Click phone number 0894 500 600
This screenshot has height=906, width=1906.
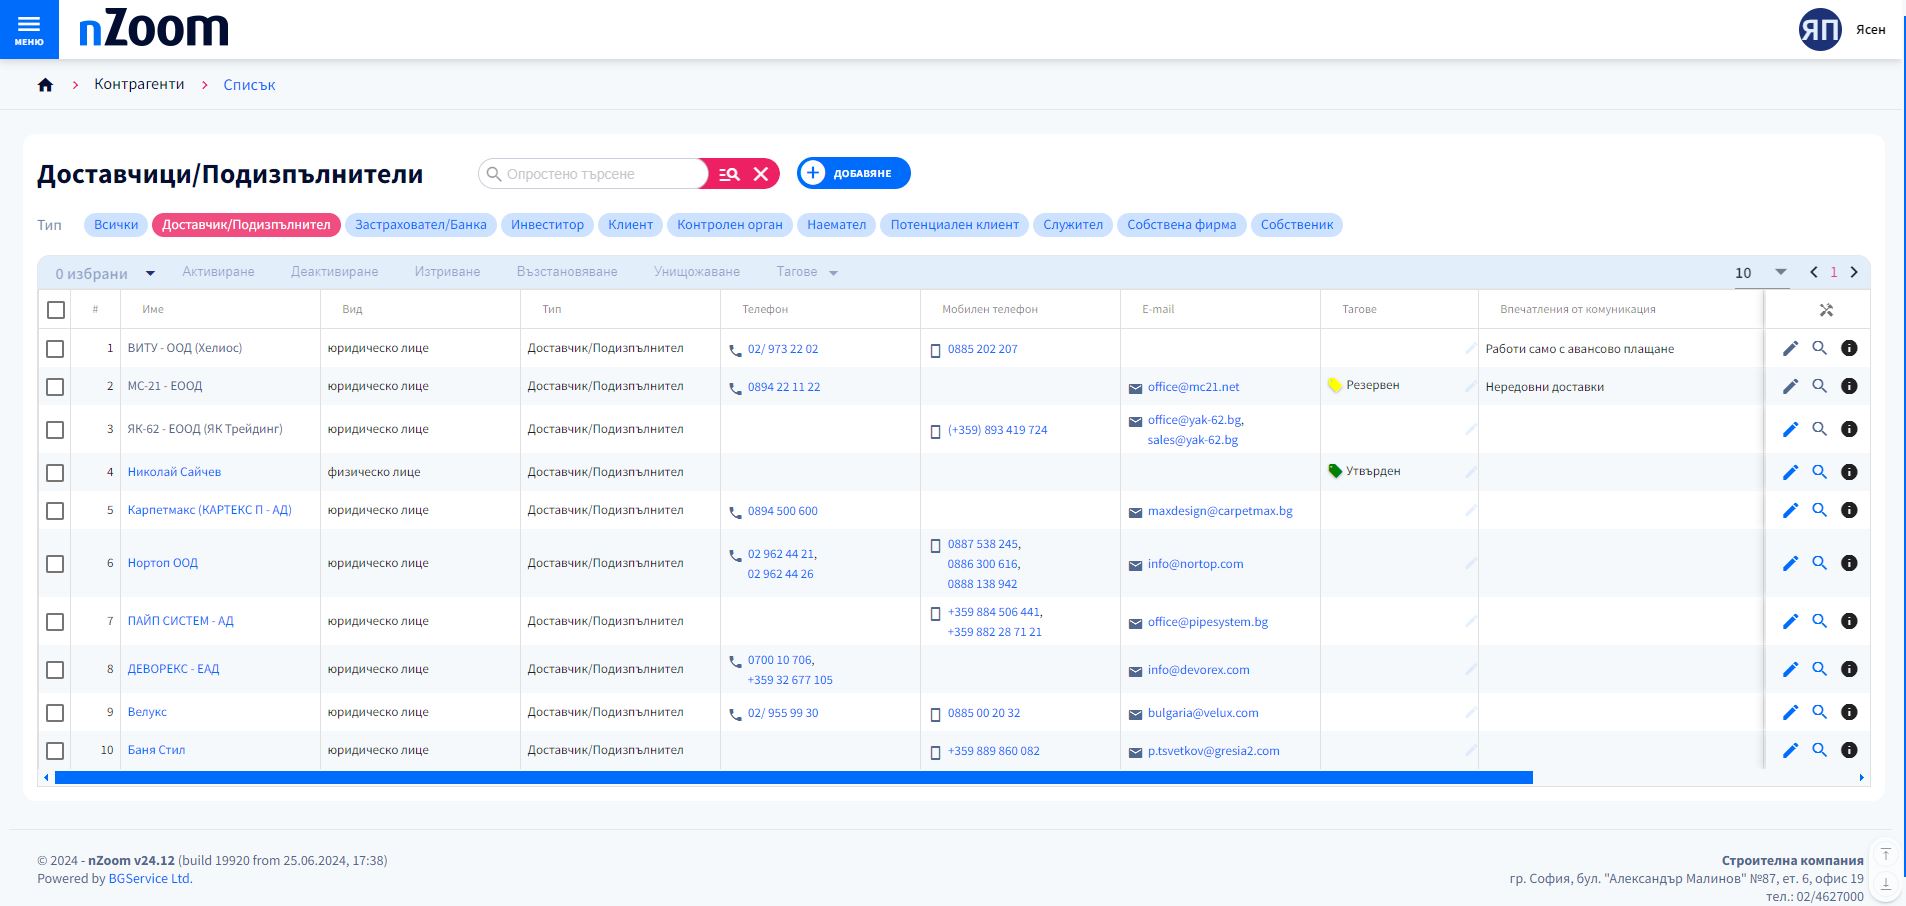pyautogui.click(x=782, y=511)
